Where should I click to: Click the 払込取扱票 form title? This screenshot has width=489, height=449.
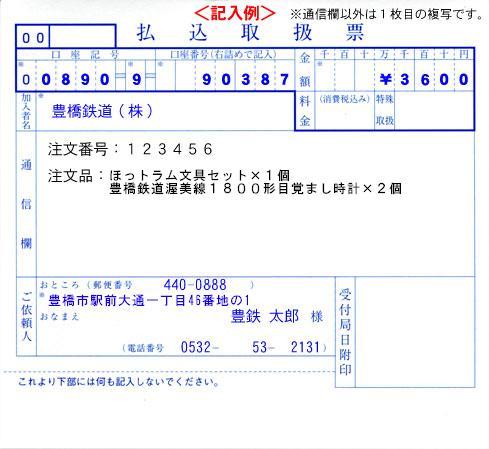(x=250, y=33)
